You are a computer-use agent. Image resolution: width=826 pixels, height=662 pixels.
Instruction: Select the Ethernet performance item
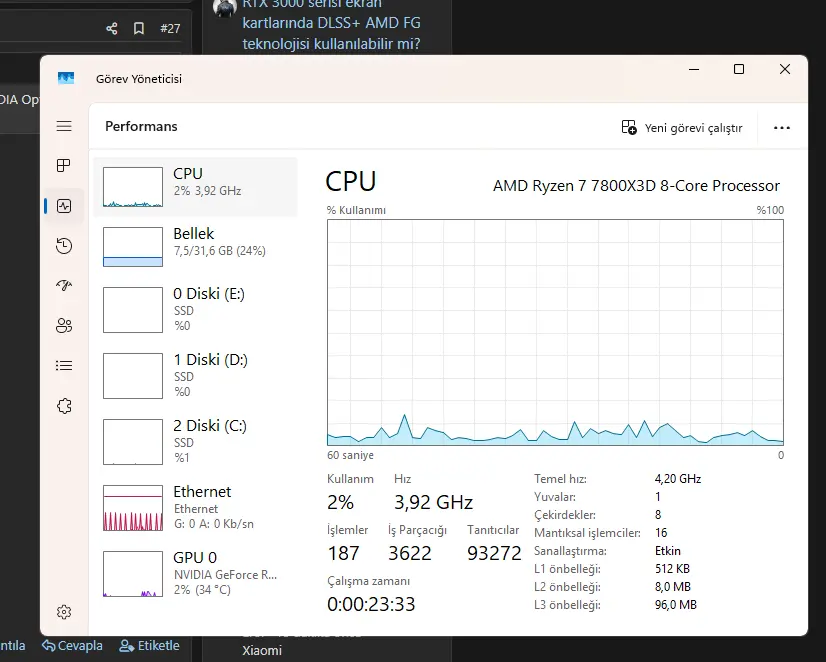195,507
